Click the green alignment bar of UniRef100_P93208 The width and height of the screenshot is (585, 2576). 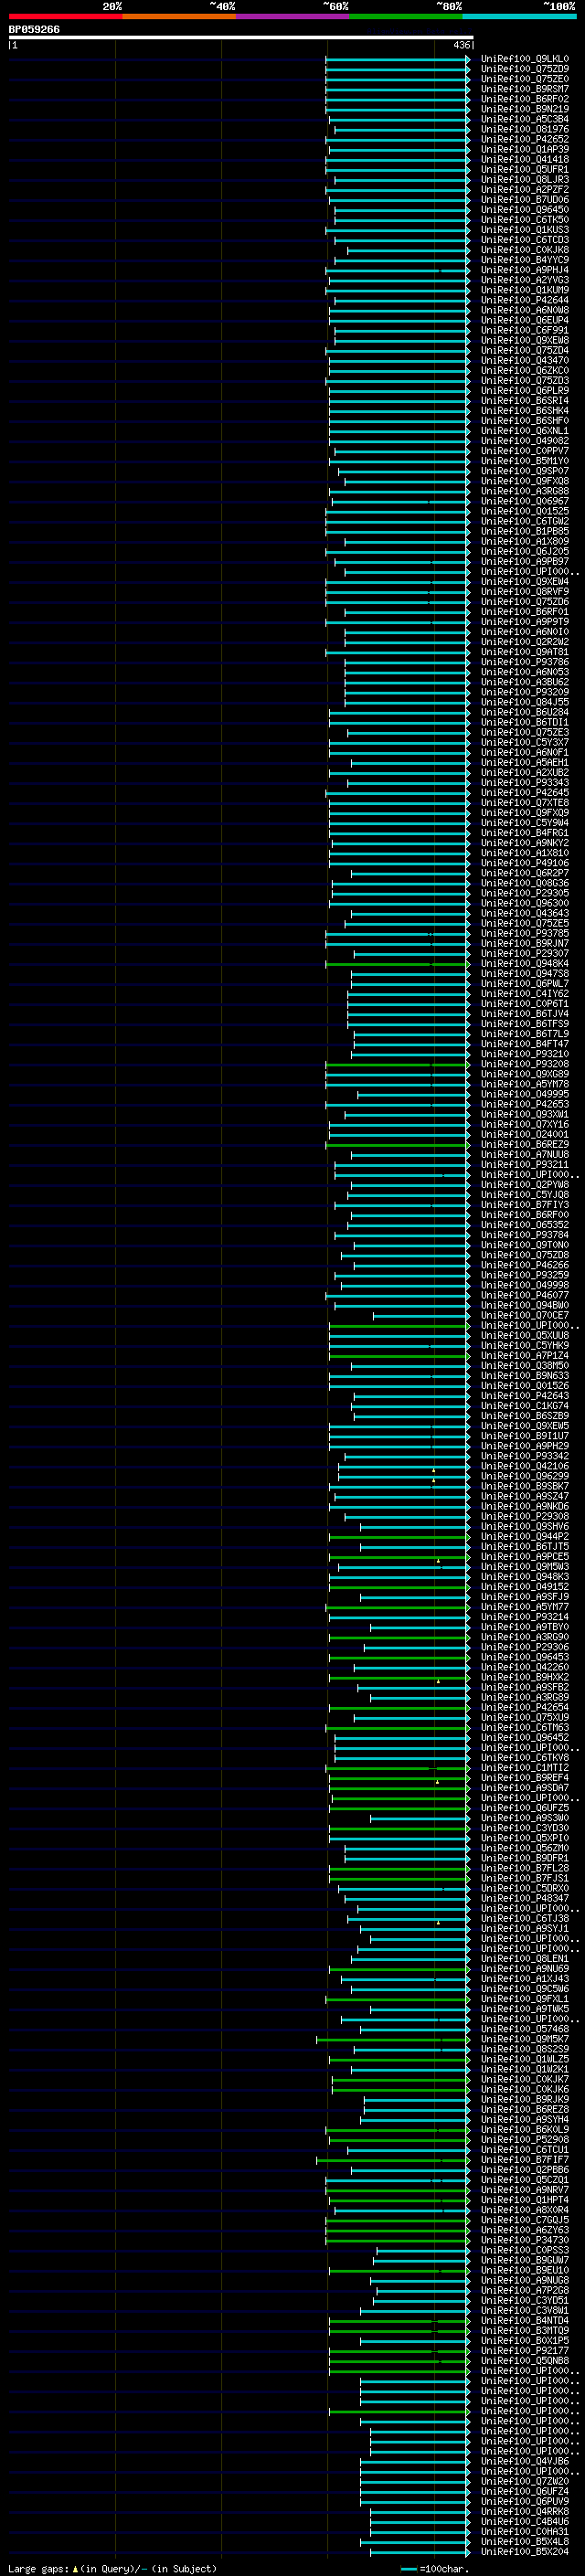(398, 1064)
